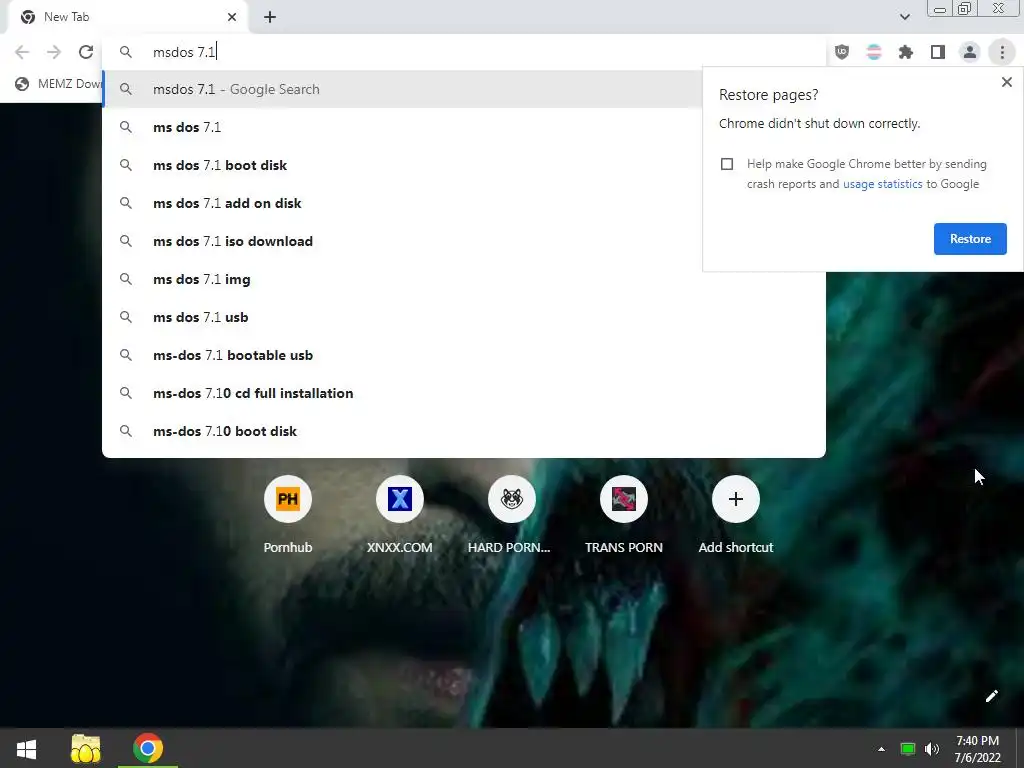Toggle the side panel icon

pyautogui.click(x=938, y=52)
